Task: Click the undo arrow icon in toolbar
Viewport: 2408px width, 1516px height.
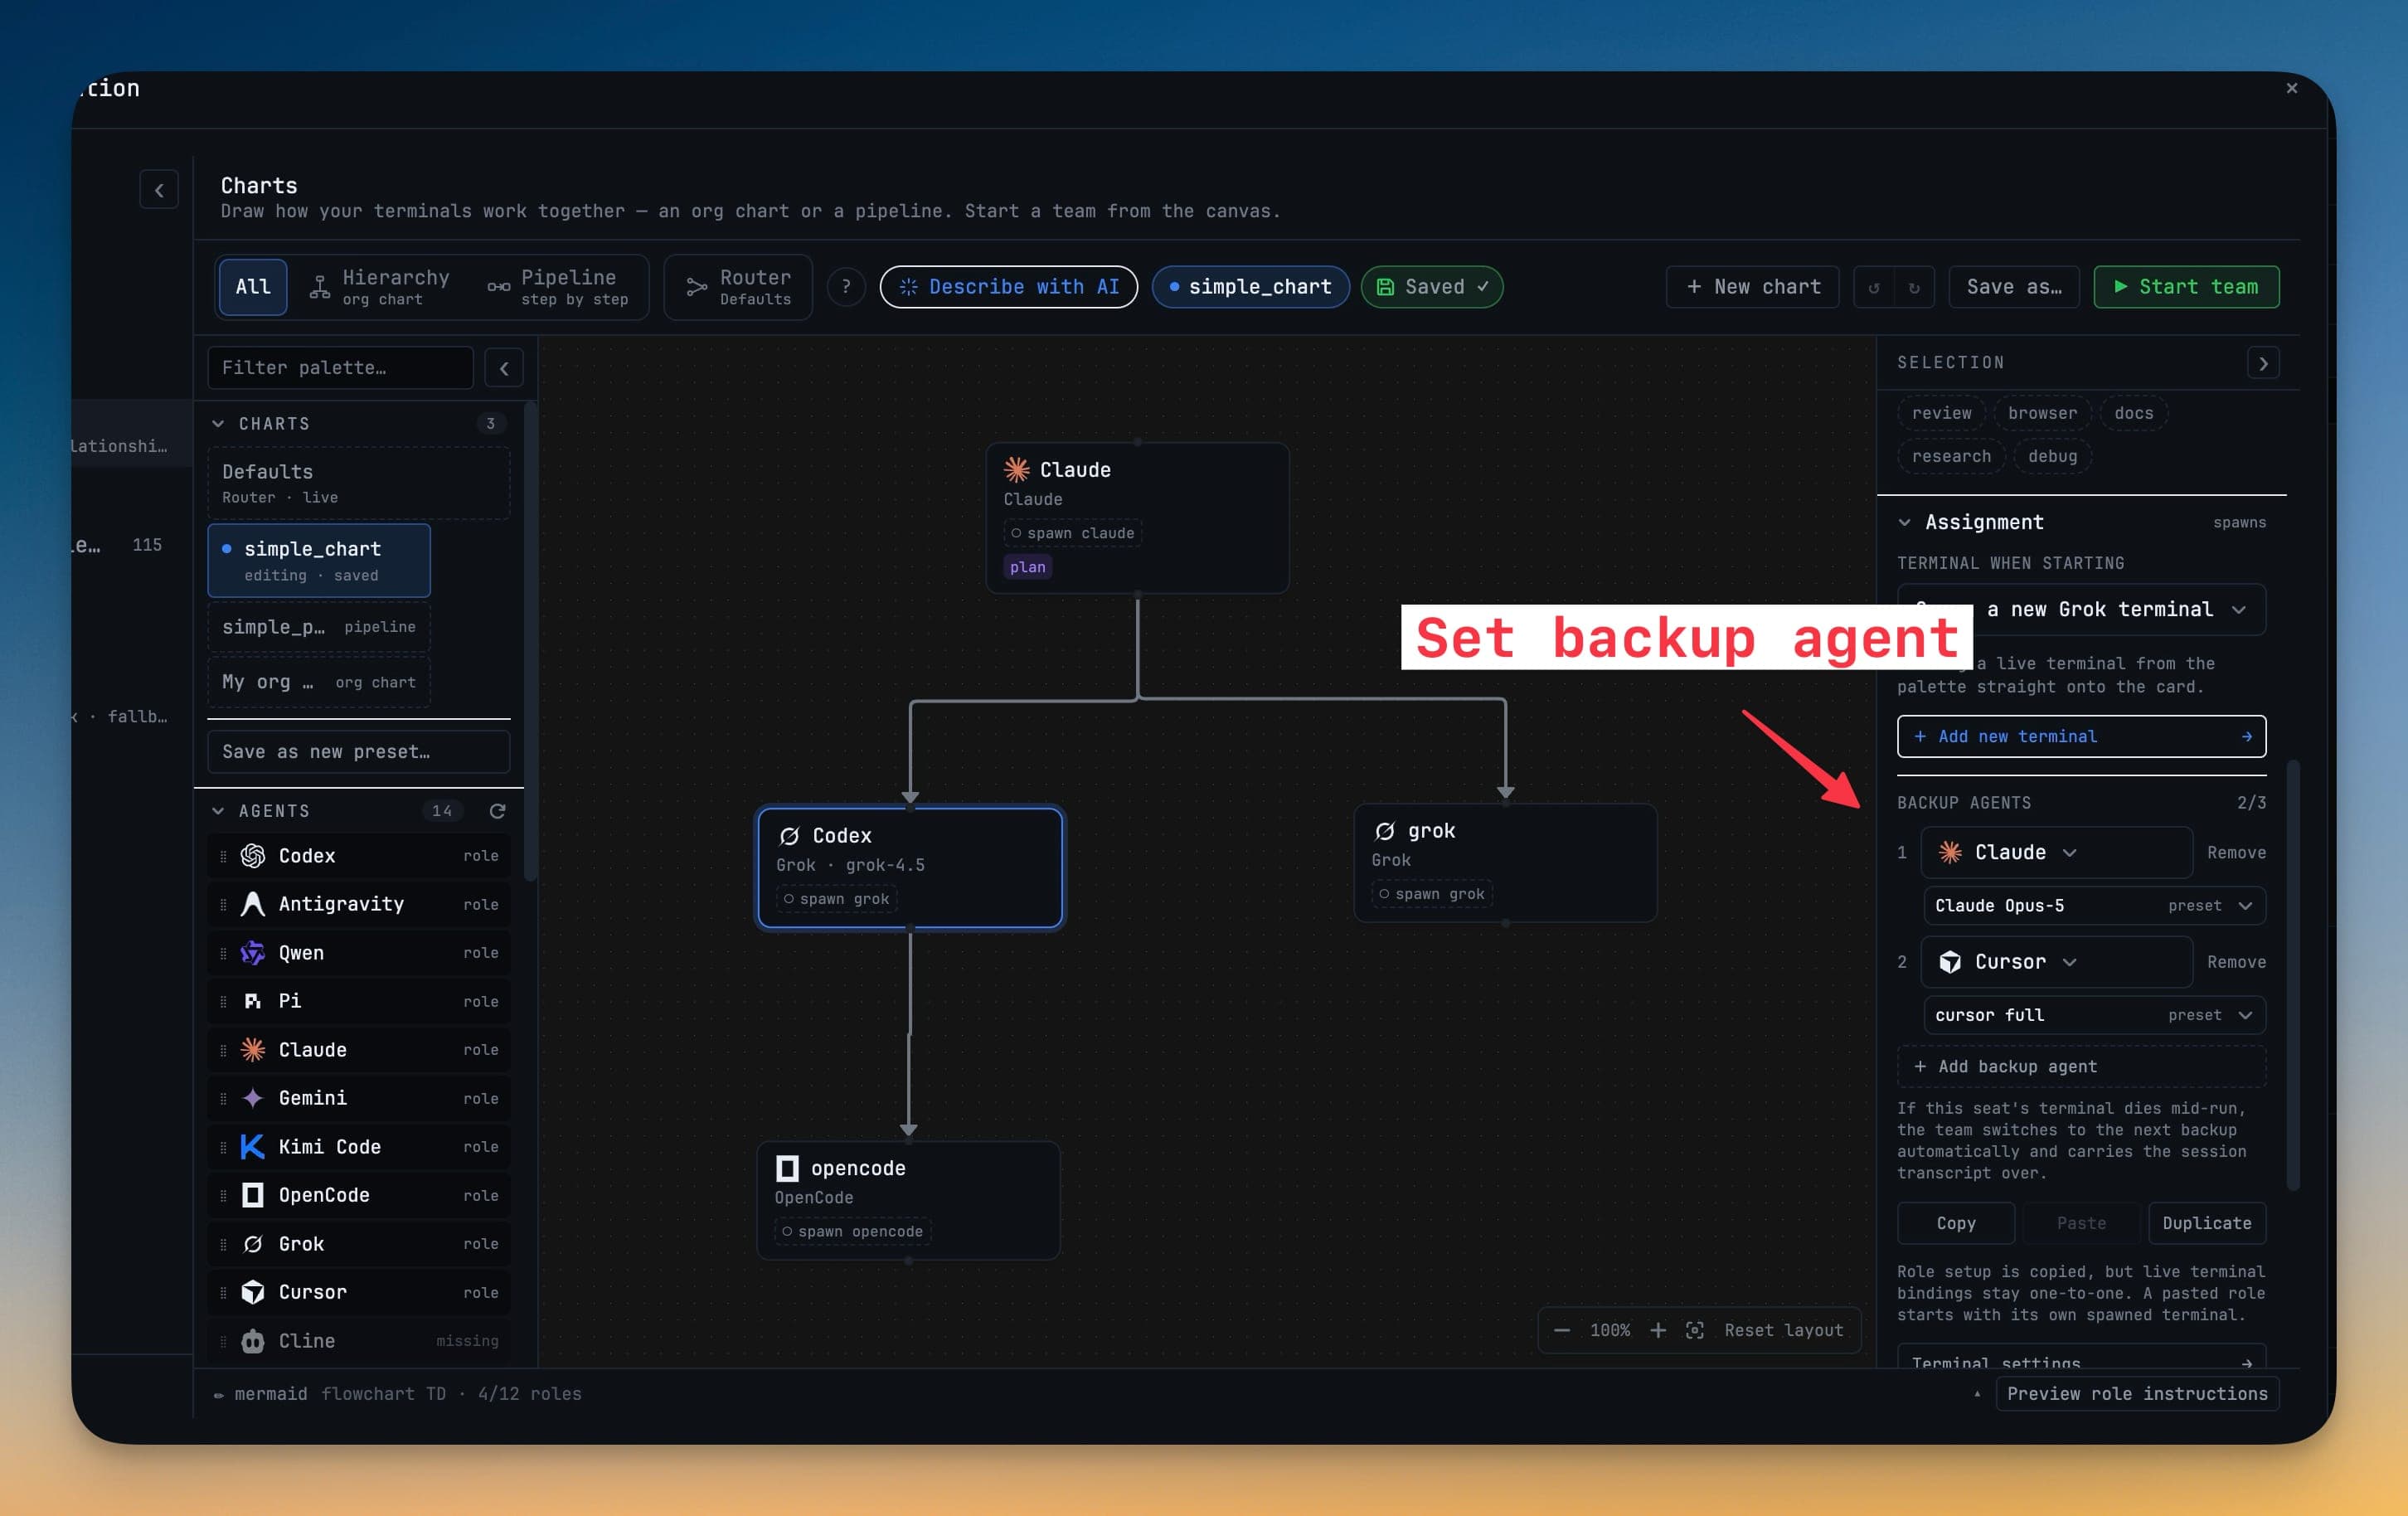Action: coord(1873,288)
